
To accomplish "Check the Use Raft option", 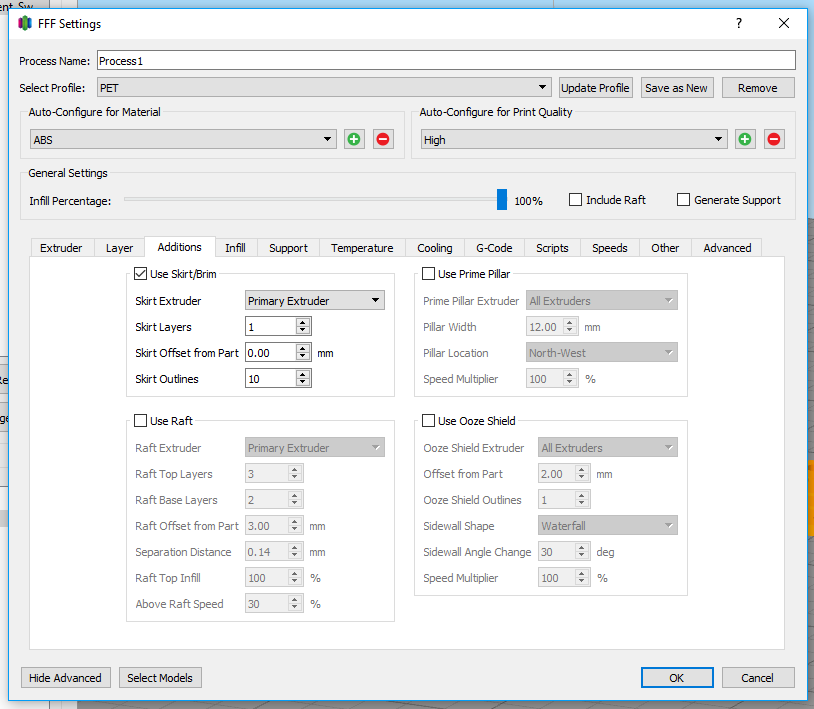I will [x=140, y=420].
